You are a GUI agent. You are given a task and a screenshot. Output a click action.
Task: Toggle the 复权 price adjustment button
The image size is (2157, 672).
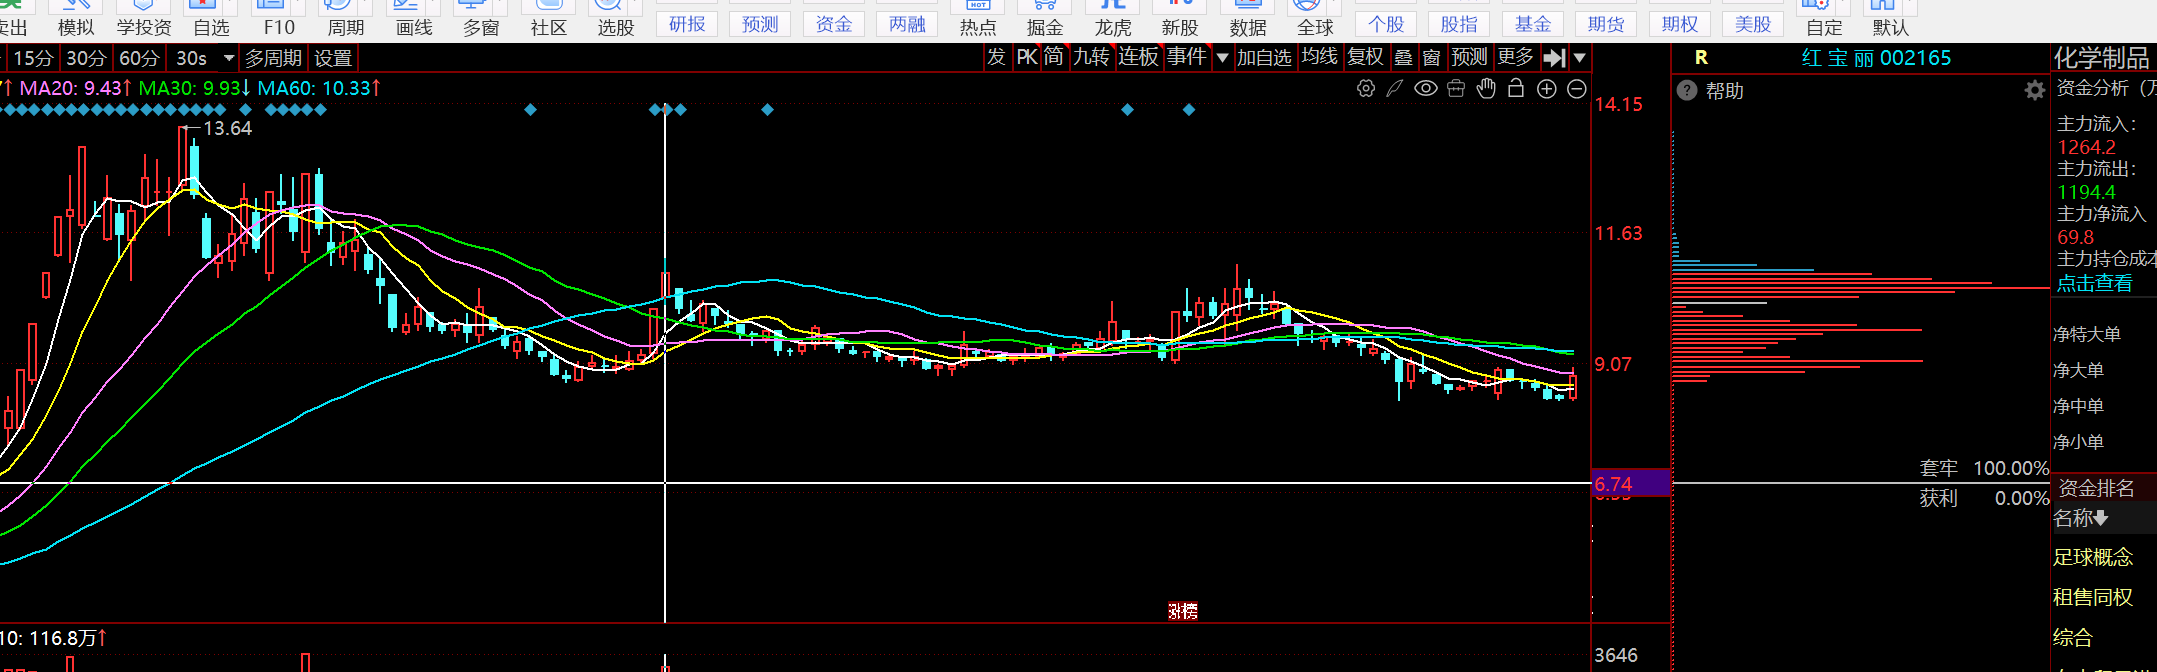click(1365, 58)
